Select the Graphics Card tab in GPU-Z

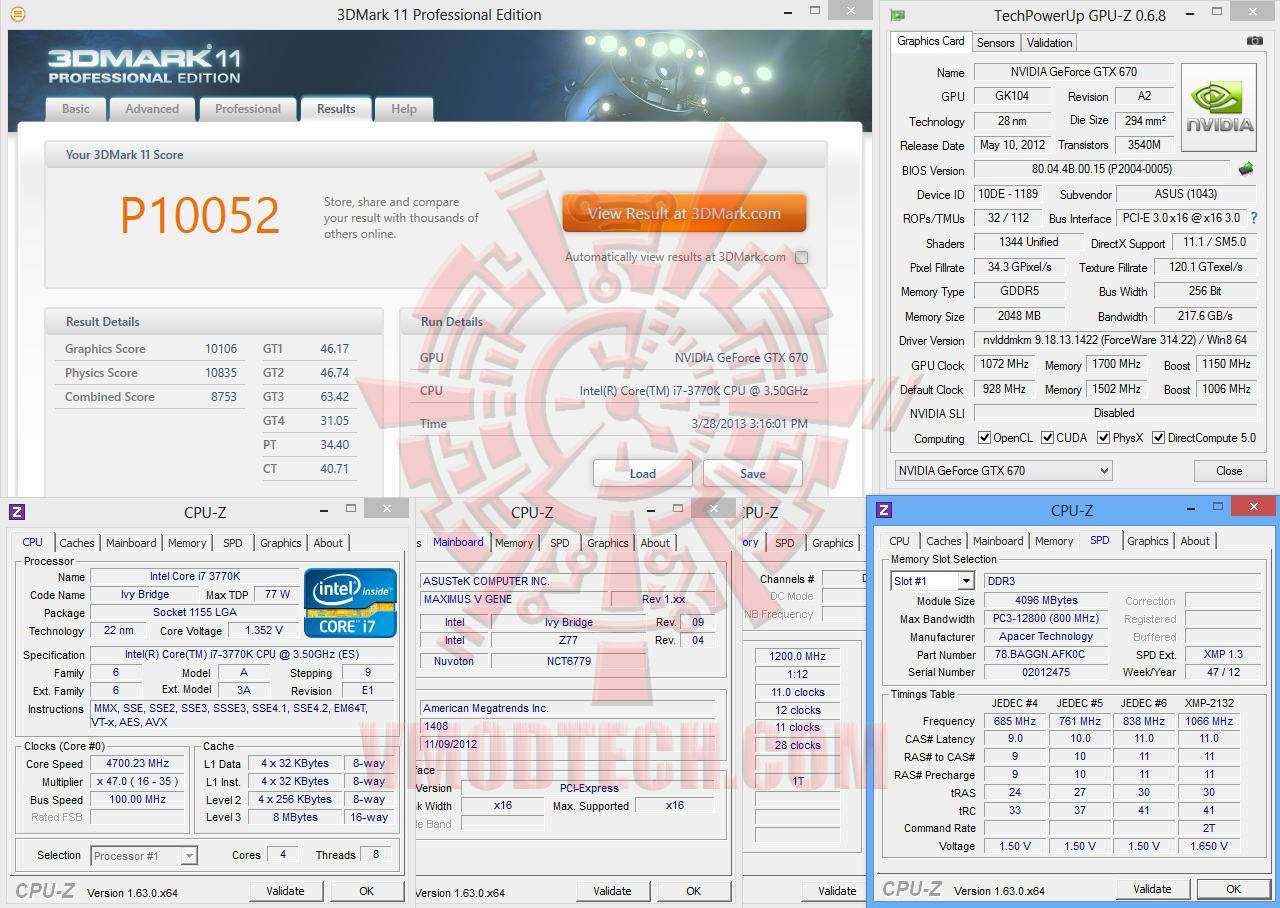tap(931, 41)
